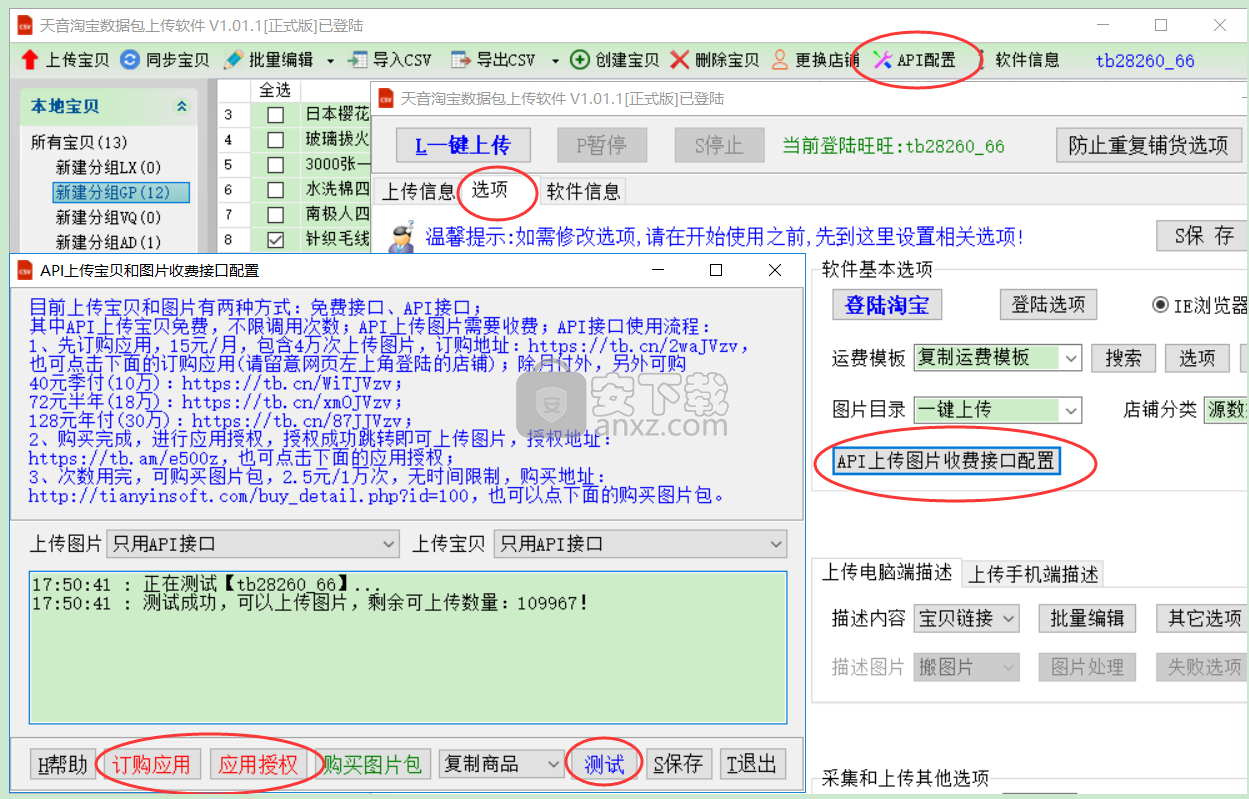Select 所有宝贝(13) in the tree
The width and height of the screenshot is (1249, 799).
tap(79, 142)
